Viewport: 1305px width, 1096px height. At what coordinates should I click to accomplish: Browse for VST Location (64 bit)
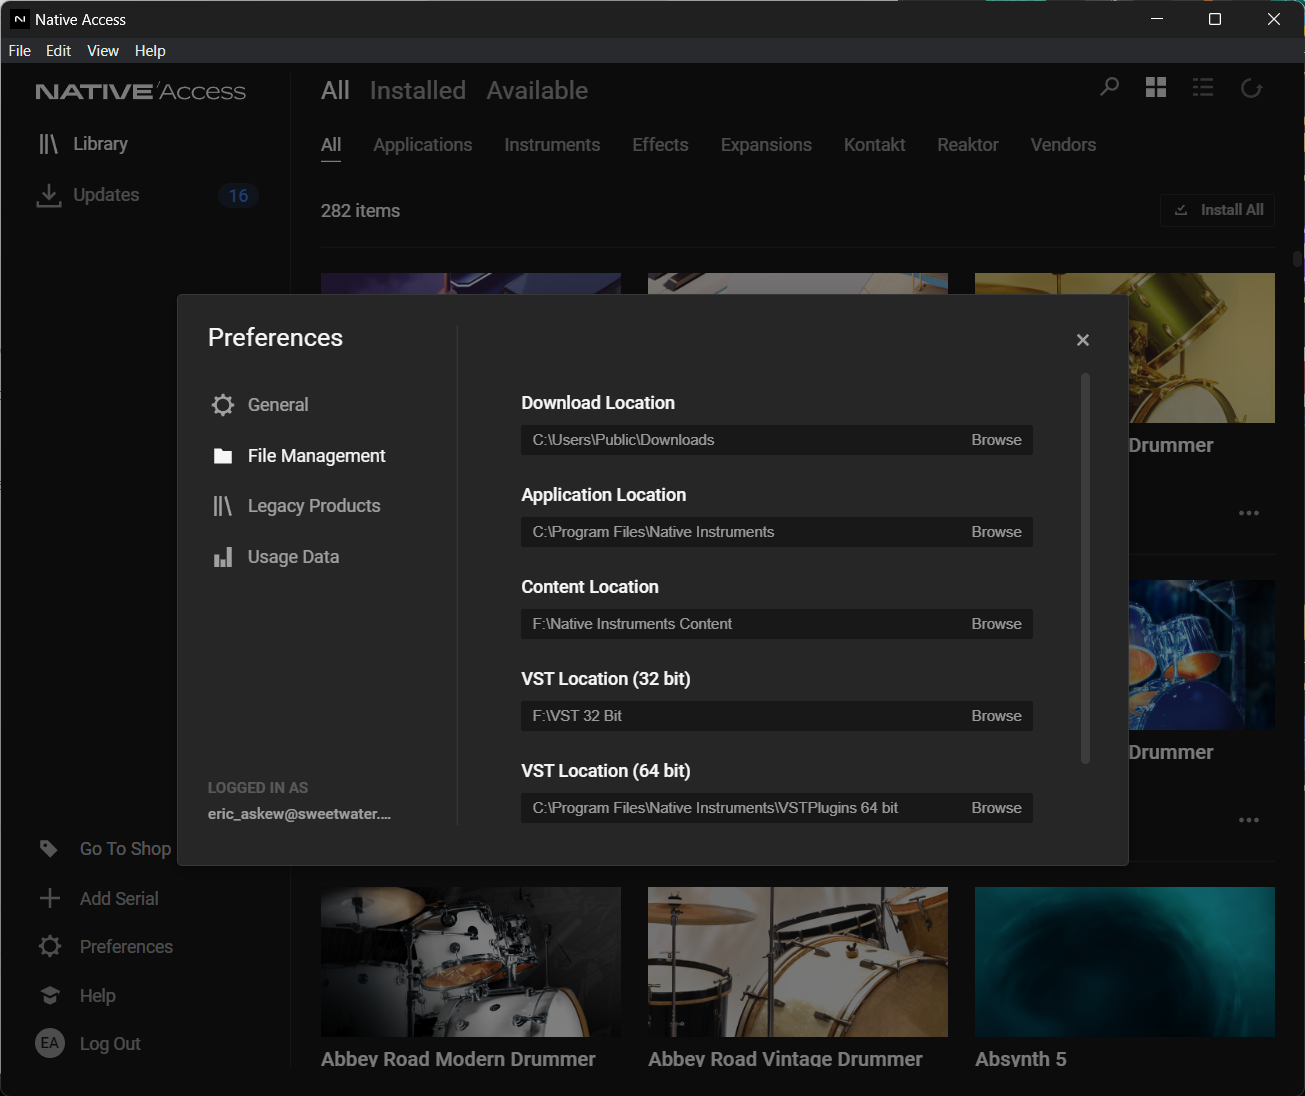pyautogui.click(x=996, y=808)
